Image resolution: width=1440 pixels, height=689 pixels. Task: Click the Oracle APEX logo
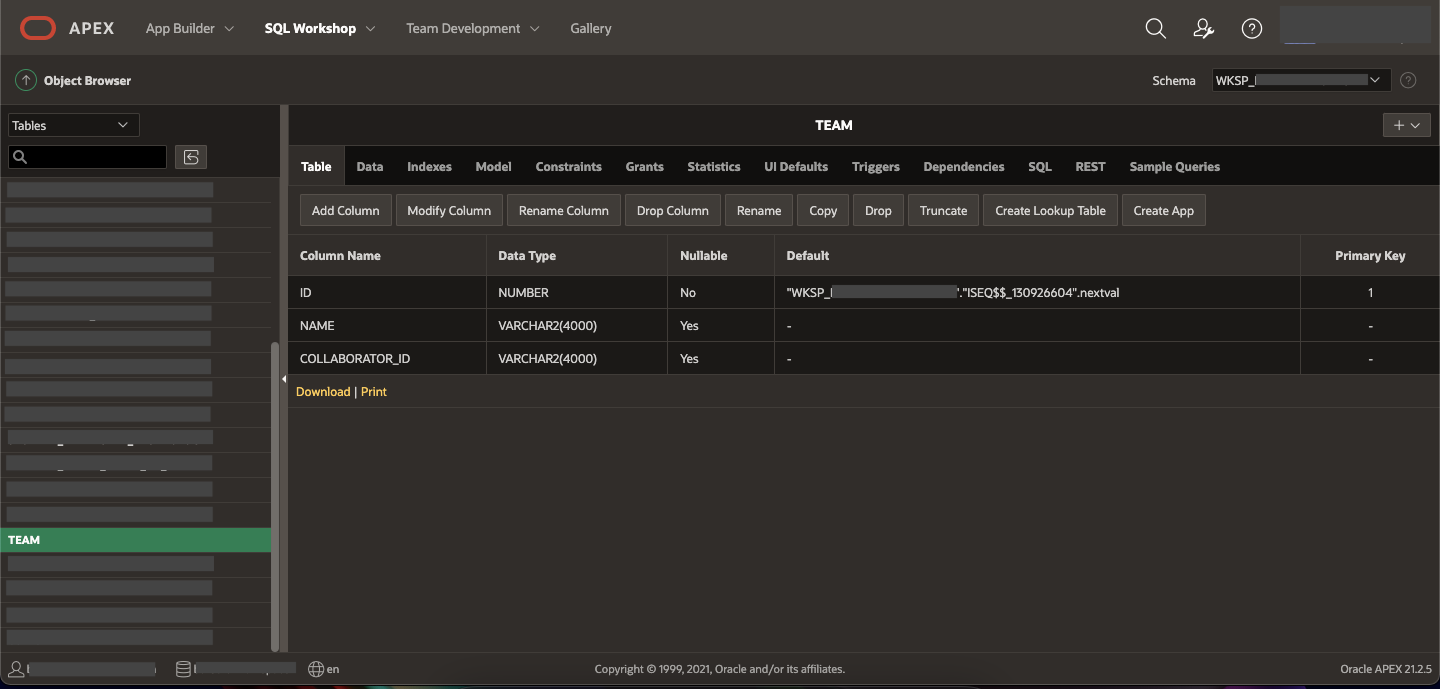click(x=67, y=28)
